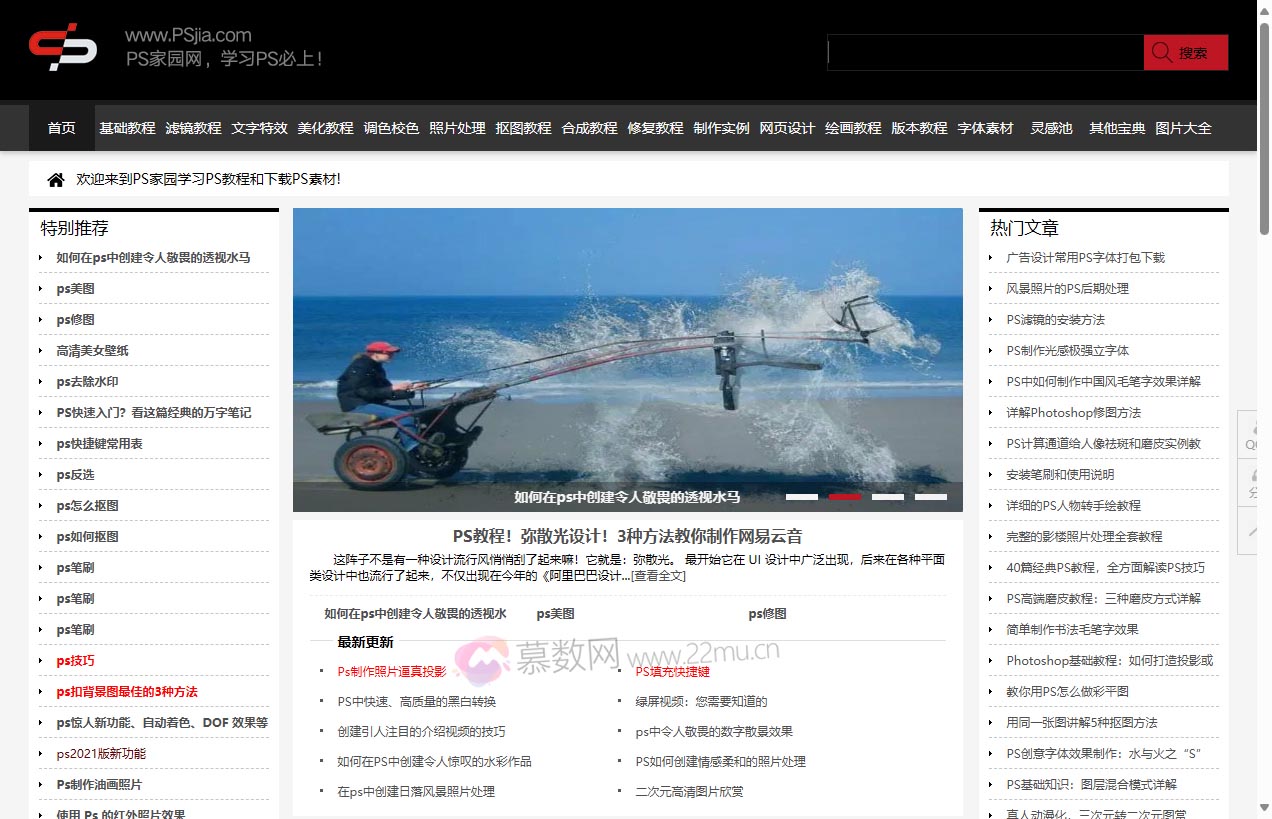
Task: Open the 抠图教程 navigation menu item
Action: tap(523, 127)
